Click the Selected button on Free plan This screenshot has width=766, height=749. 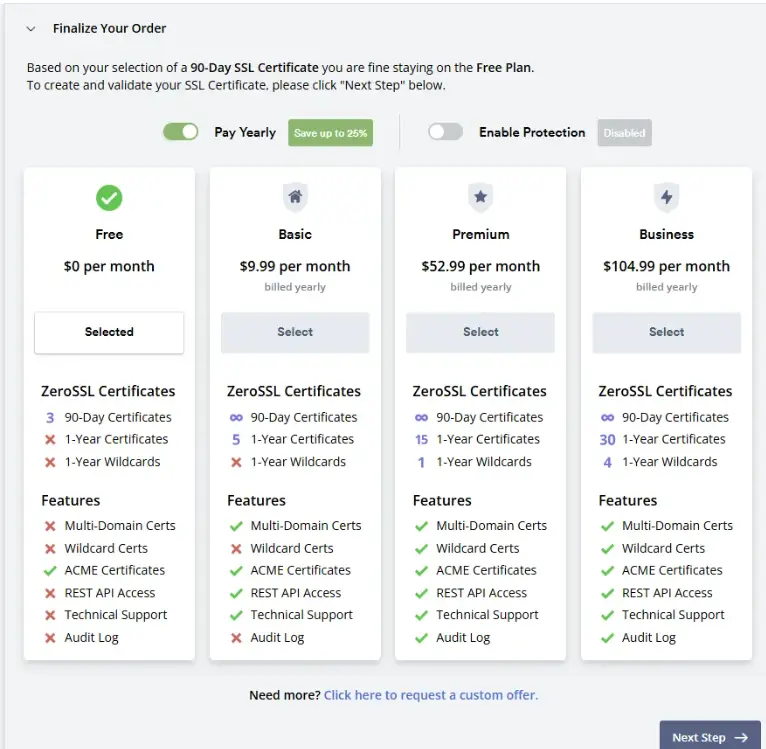coord(109,332)
